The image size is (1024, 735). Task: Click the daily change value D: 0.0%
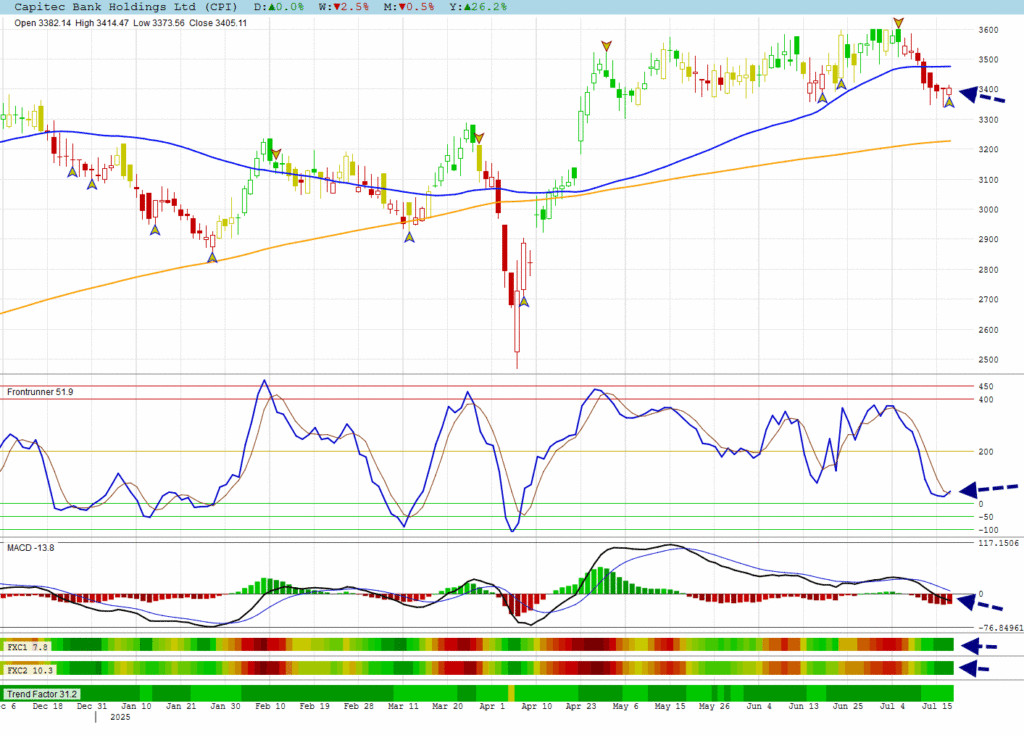click(279, 7)
